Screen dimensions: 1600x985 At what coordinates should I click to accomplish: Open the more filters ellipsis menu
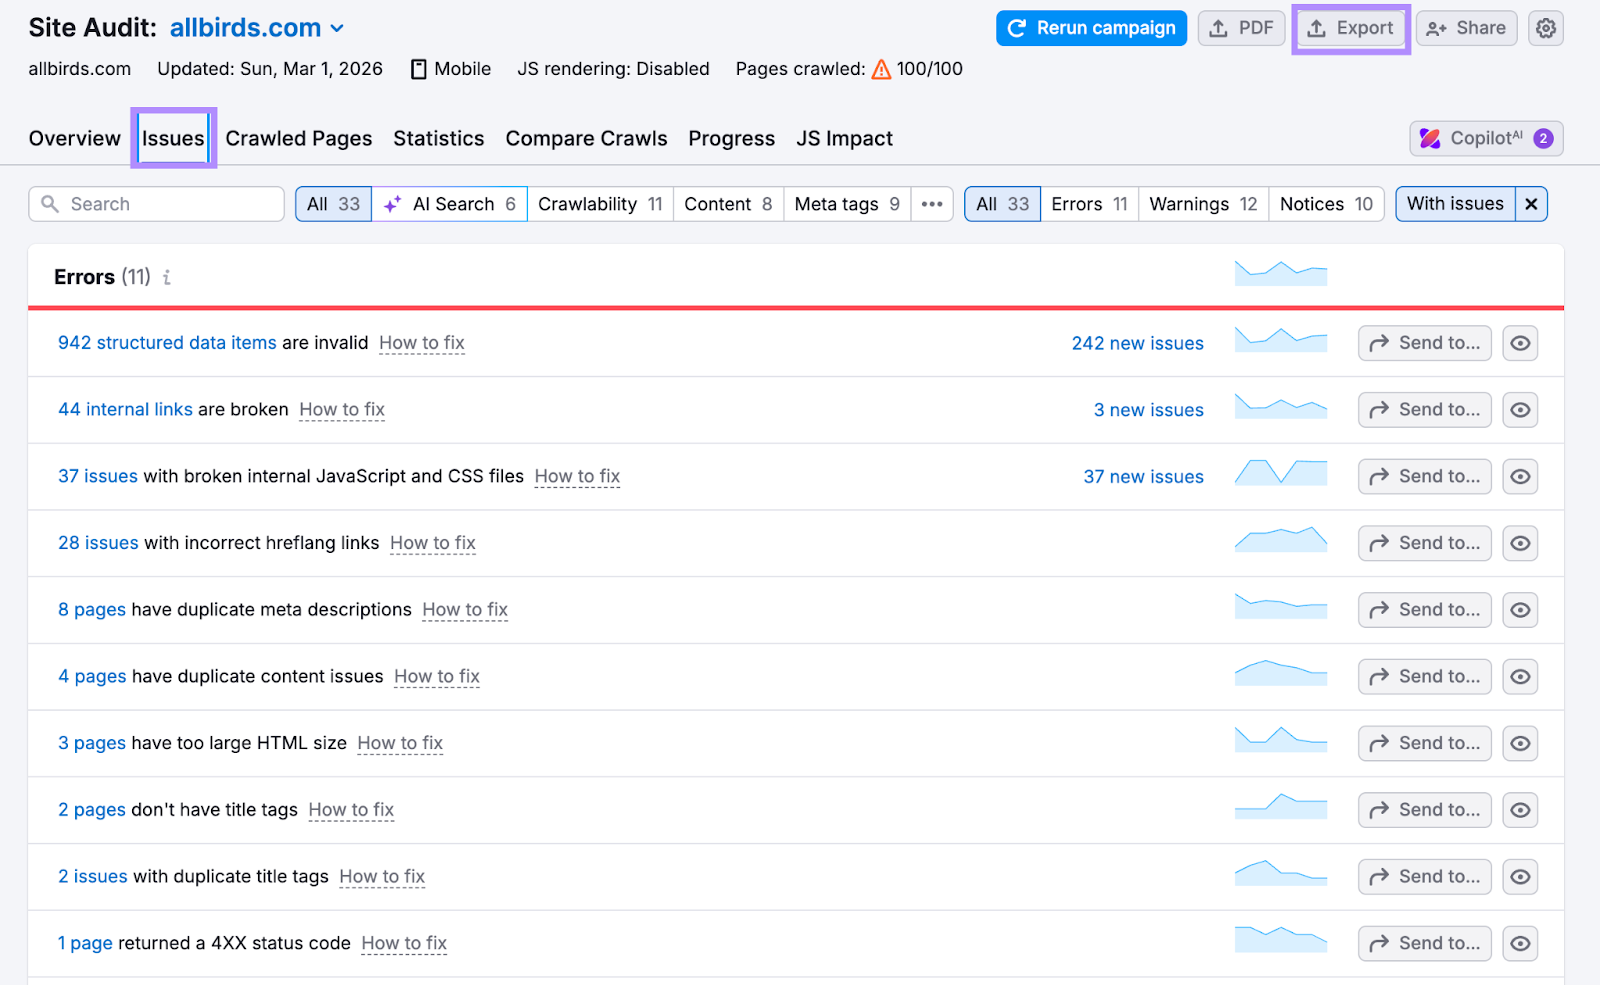931,203
